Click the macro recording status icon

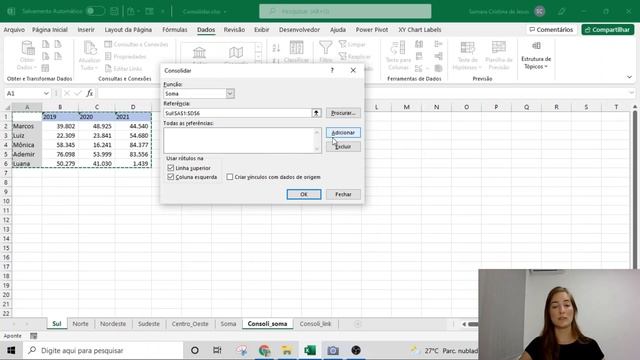(x=33, y=336)
